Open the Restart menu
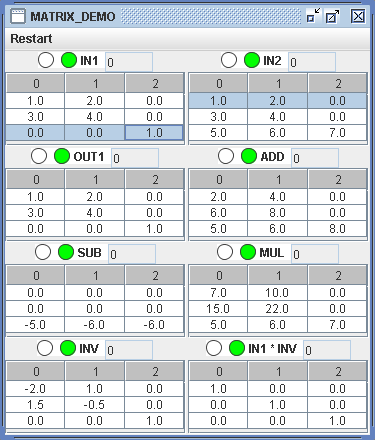This screenshot has height=440, width=375. pyautogui.click(x=31, y=39)
